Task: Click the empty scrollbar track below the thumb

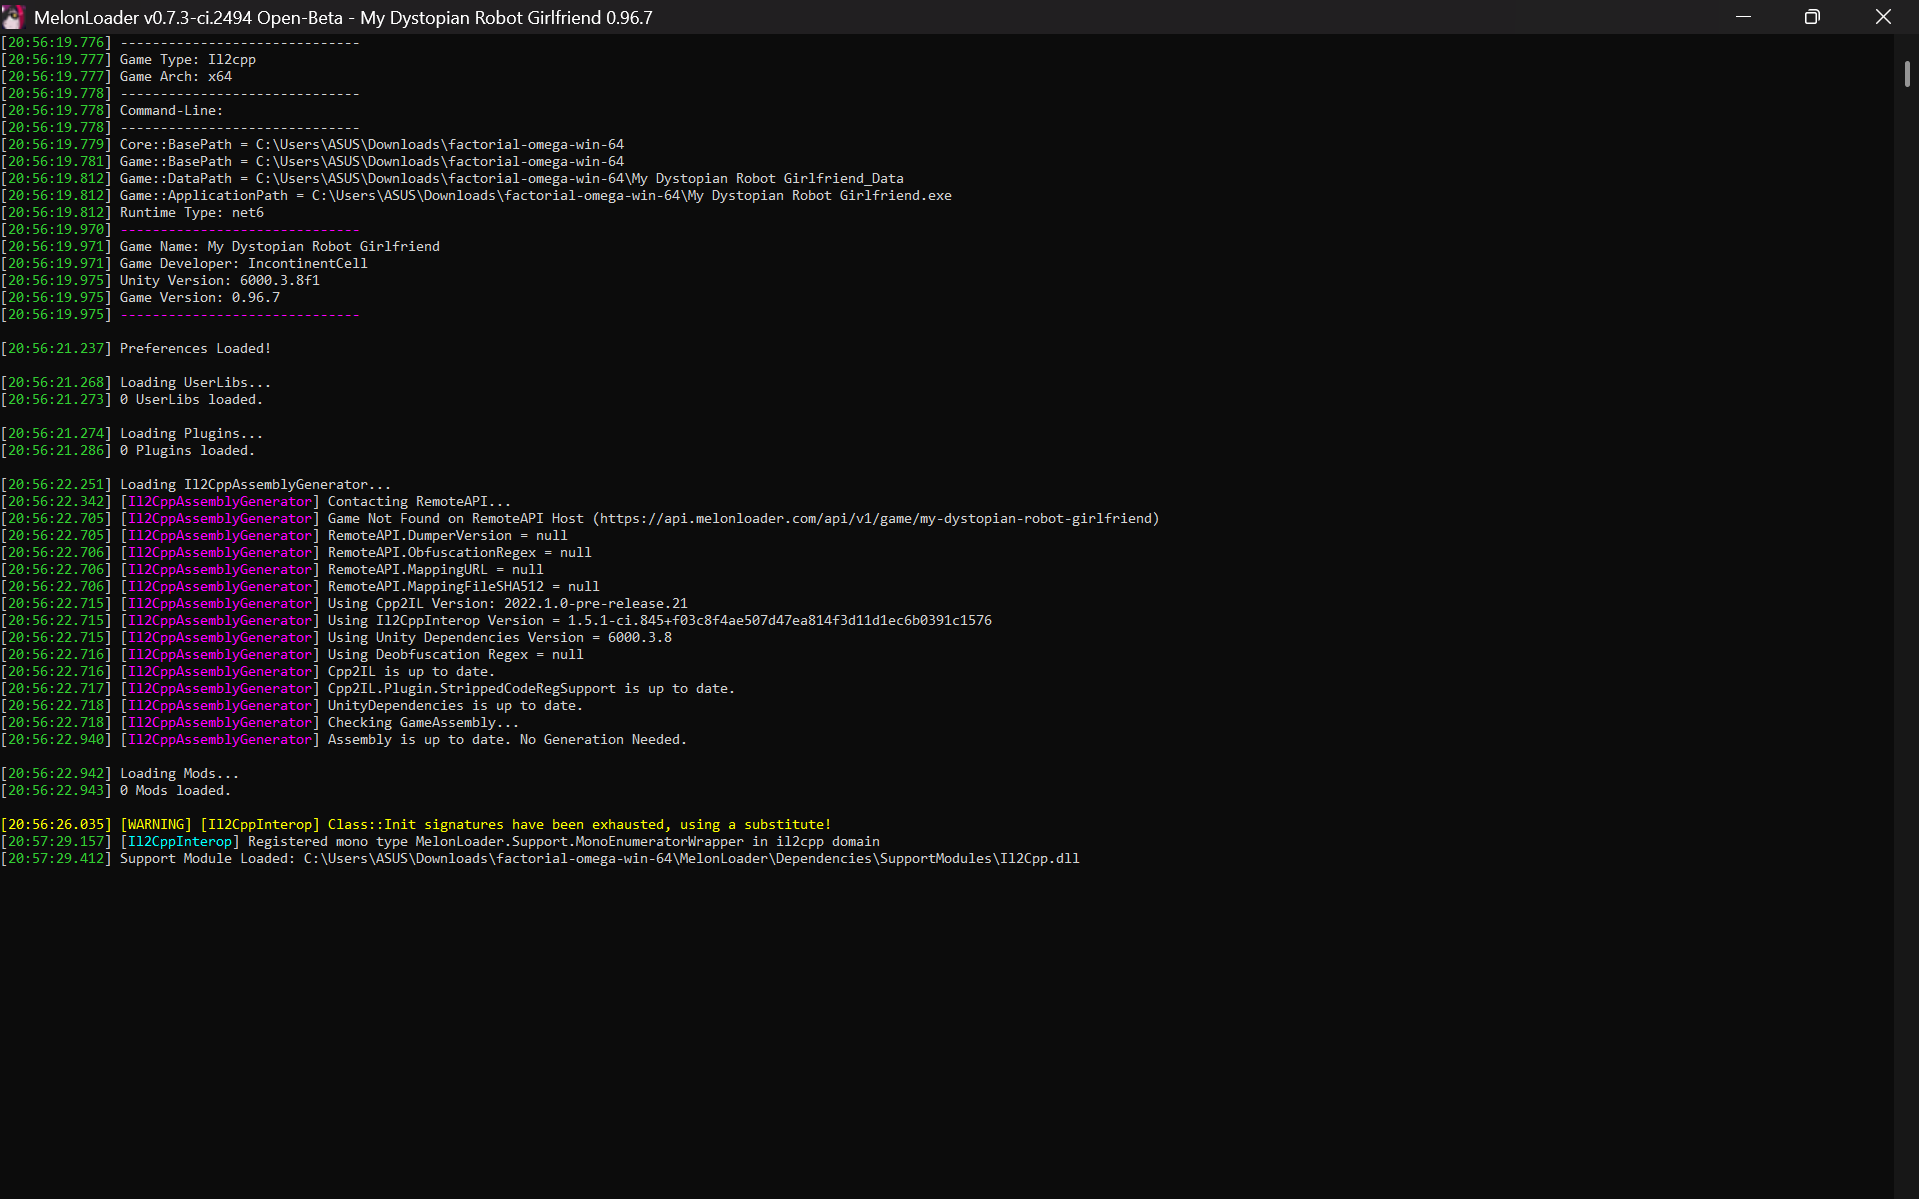Action: point(1907,640)
